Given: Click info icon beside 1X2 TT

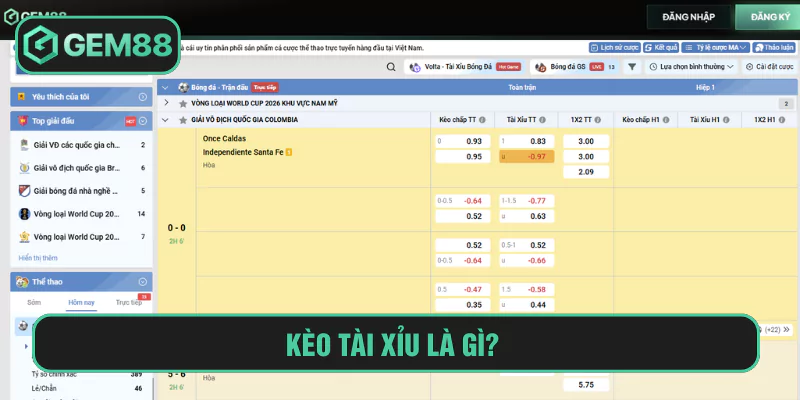Looking at the screenshot, I should (x=597, y=120).
